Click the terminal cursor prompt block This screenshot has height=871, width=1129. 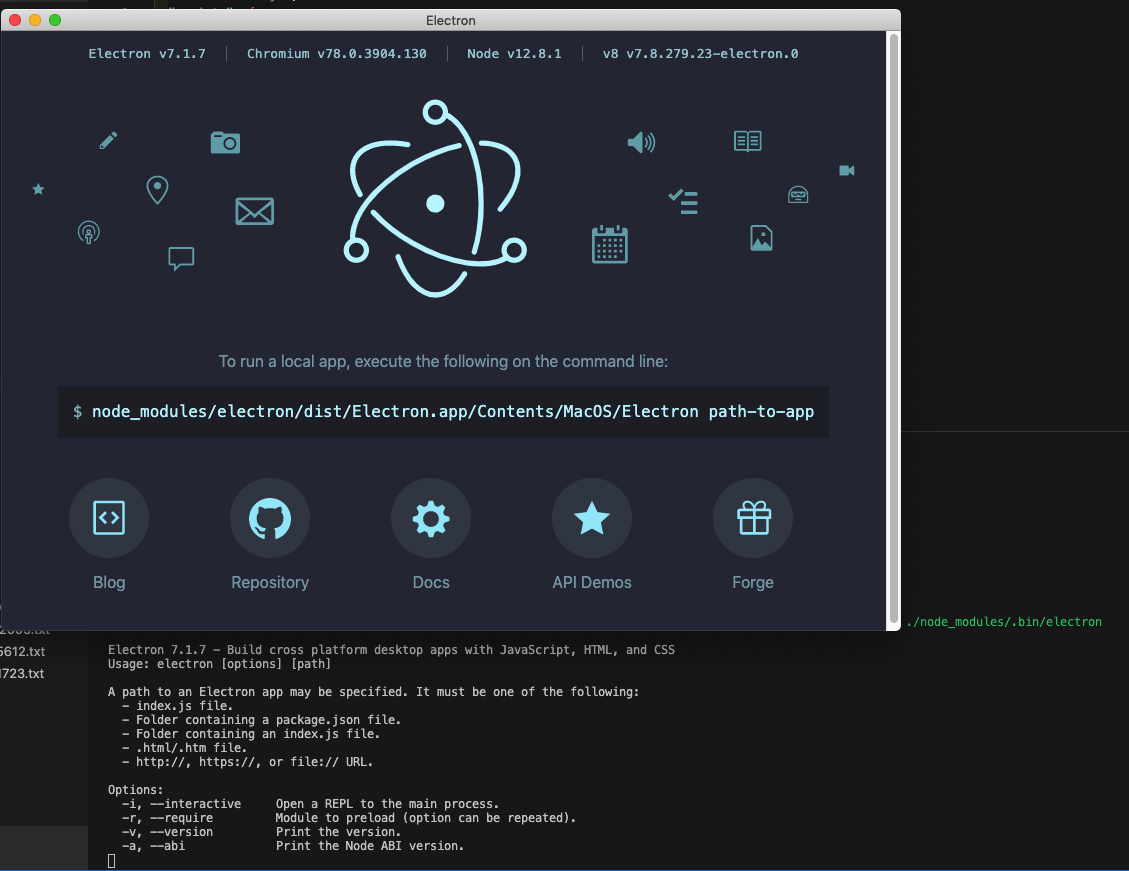click(112, 861)
